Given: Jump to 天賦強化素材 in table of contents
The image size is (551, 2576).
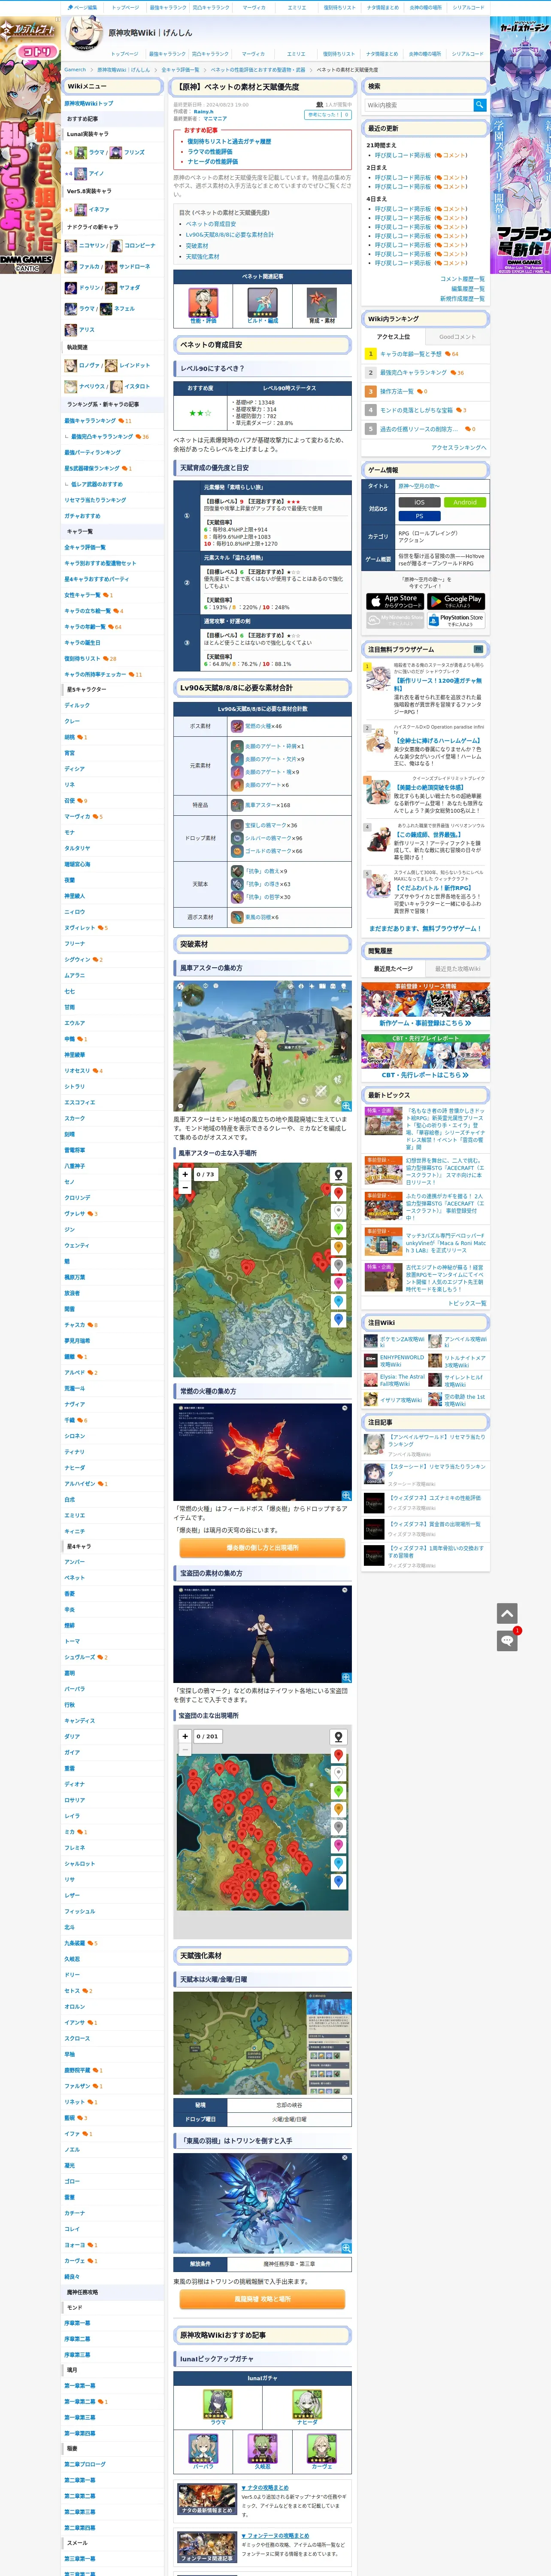Looking at the screenshot, I should (202, 257).
